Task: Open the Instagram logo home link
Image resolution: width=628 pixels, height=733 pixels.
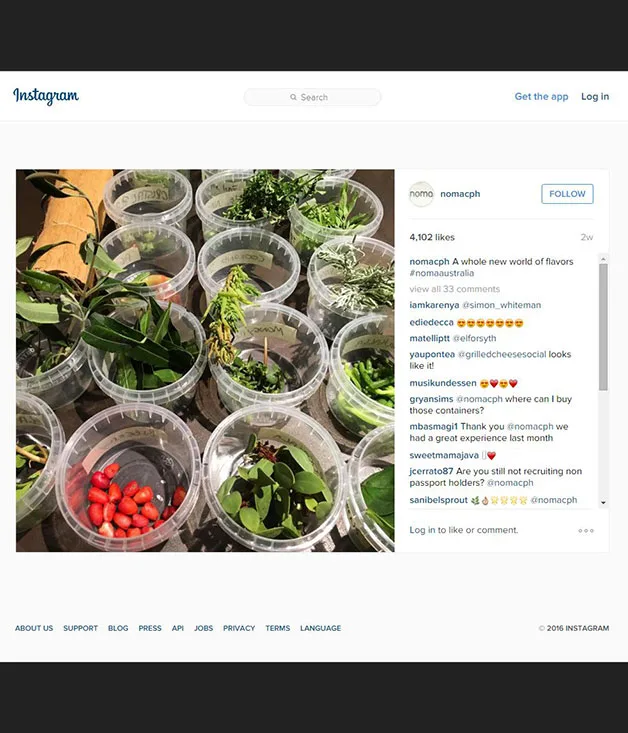Action: (46, 96)
